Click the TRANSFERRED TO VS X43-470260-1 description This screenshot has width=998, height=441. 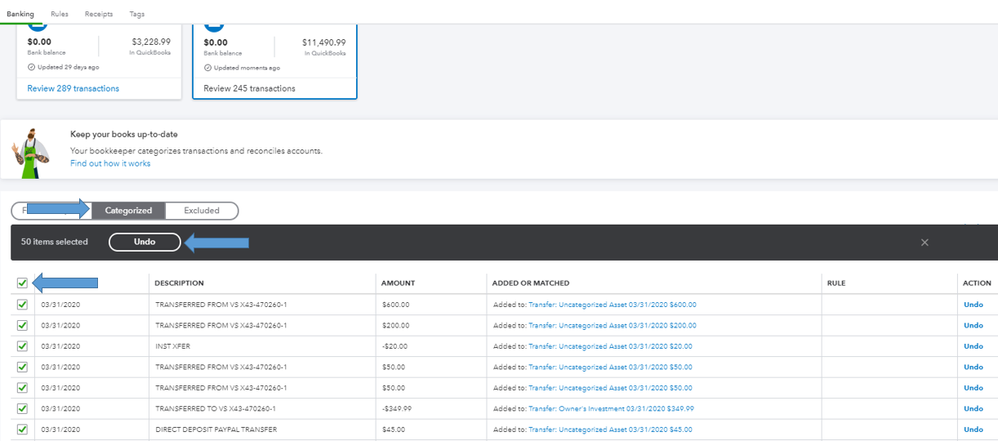pyautogui.click(x=216, y=409)
